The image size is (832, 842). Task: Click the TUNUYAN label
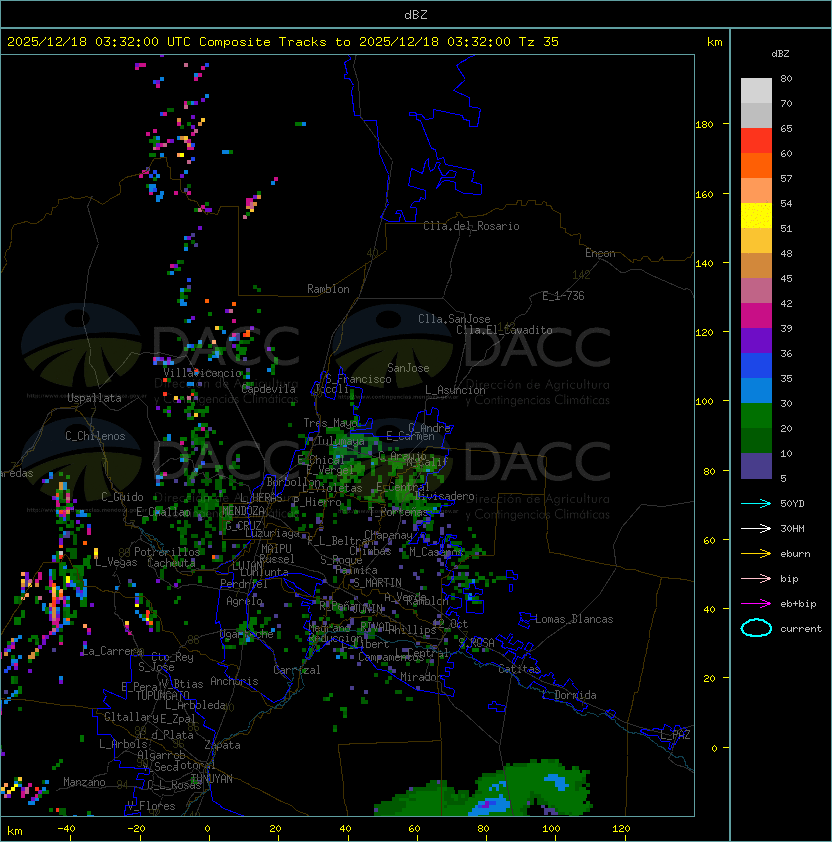coord(212,779)
